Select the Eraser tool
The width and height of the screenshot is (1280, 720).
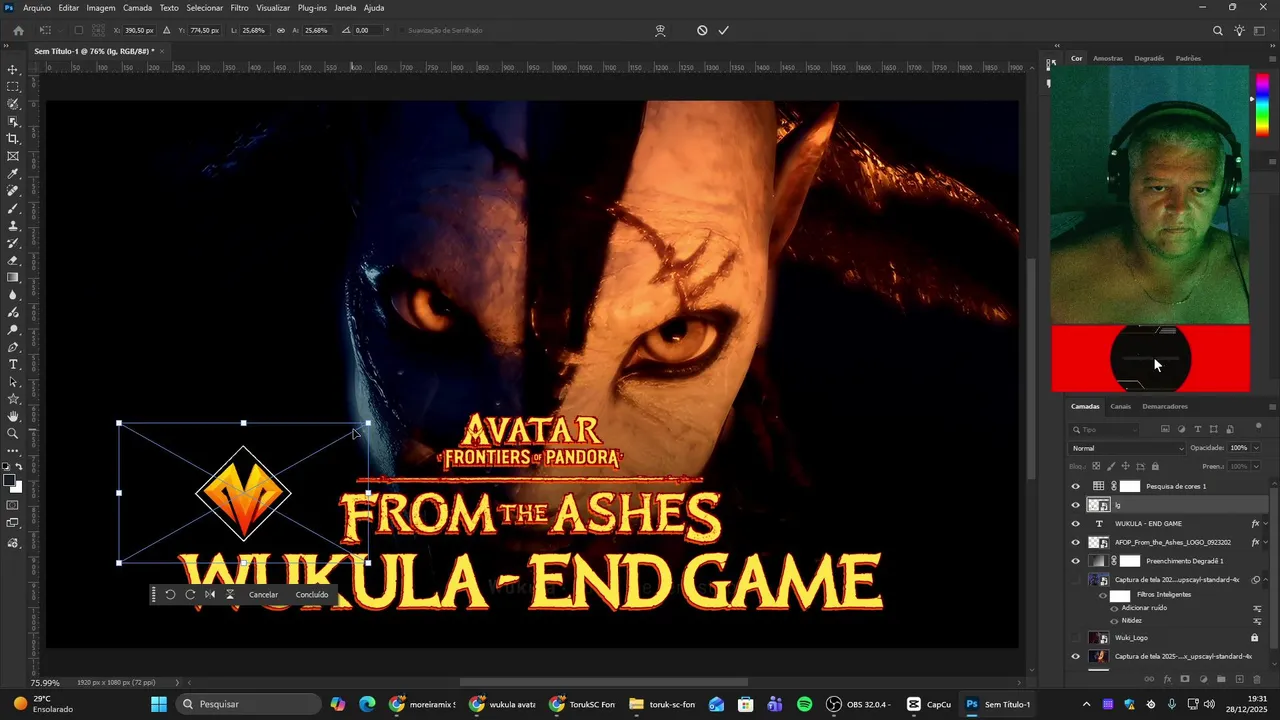click(13, 260)
